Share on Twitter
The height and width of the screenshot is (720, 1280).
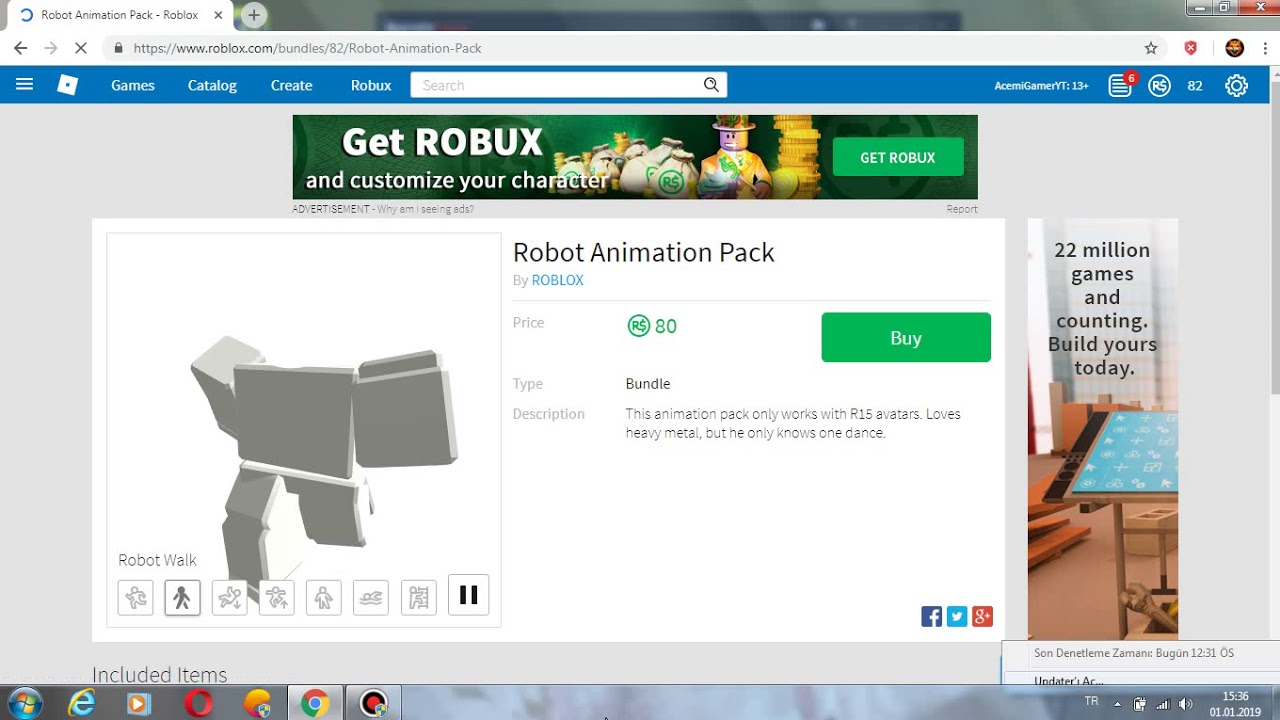point(957,616)
